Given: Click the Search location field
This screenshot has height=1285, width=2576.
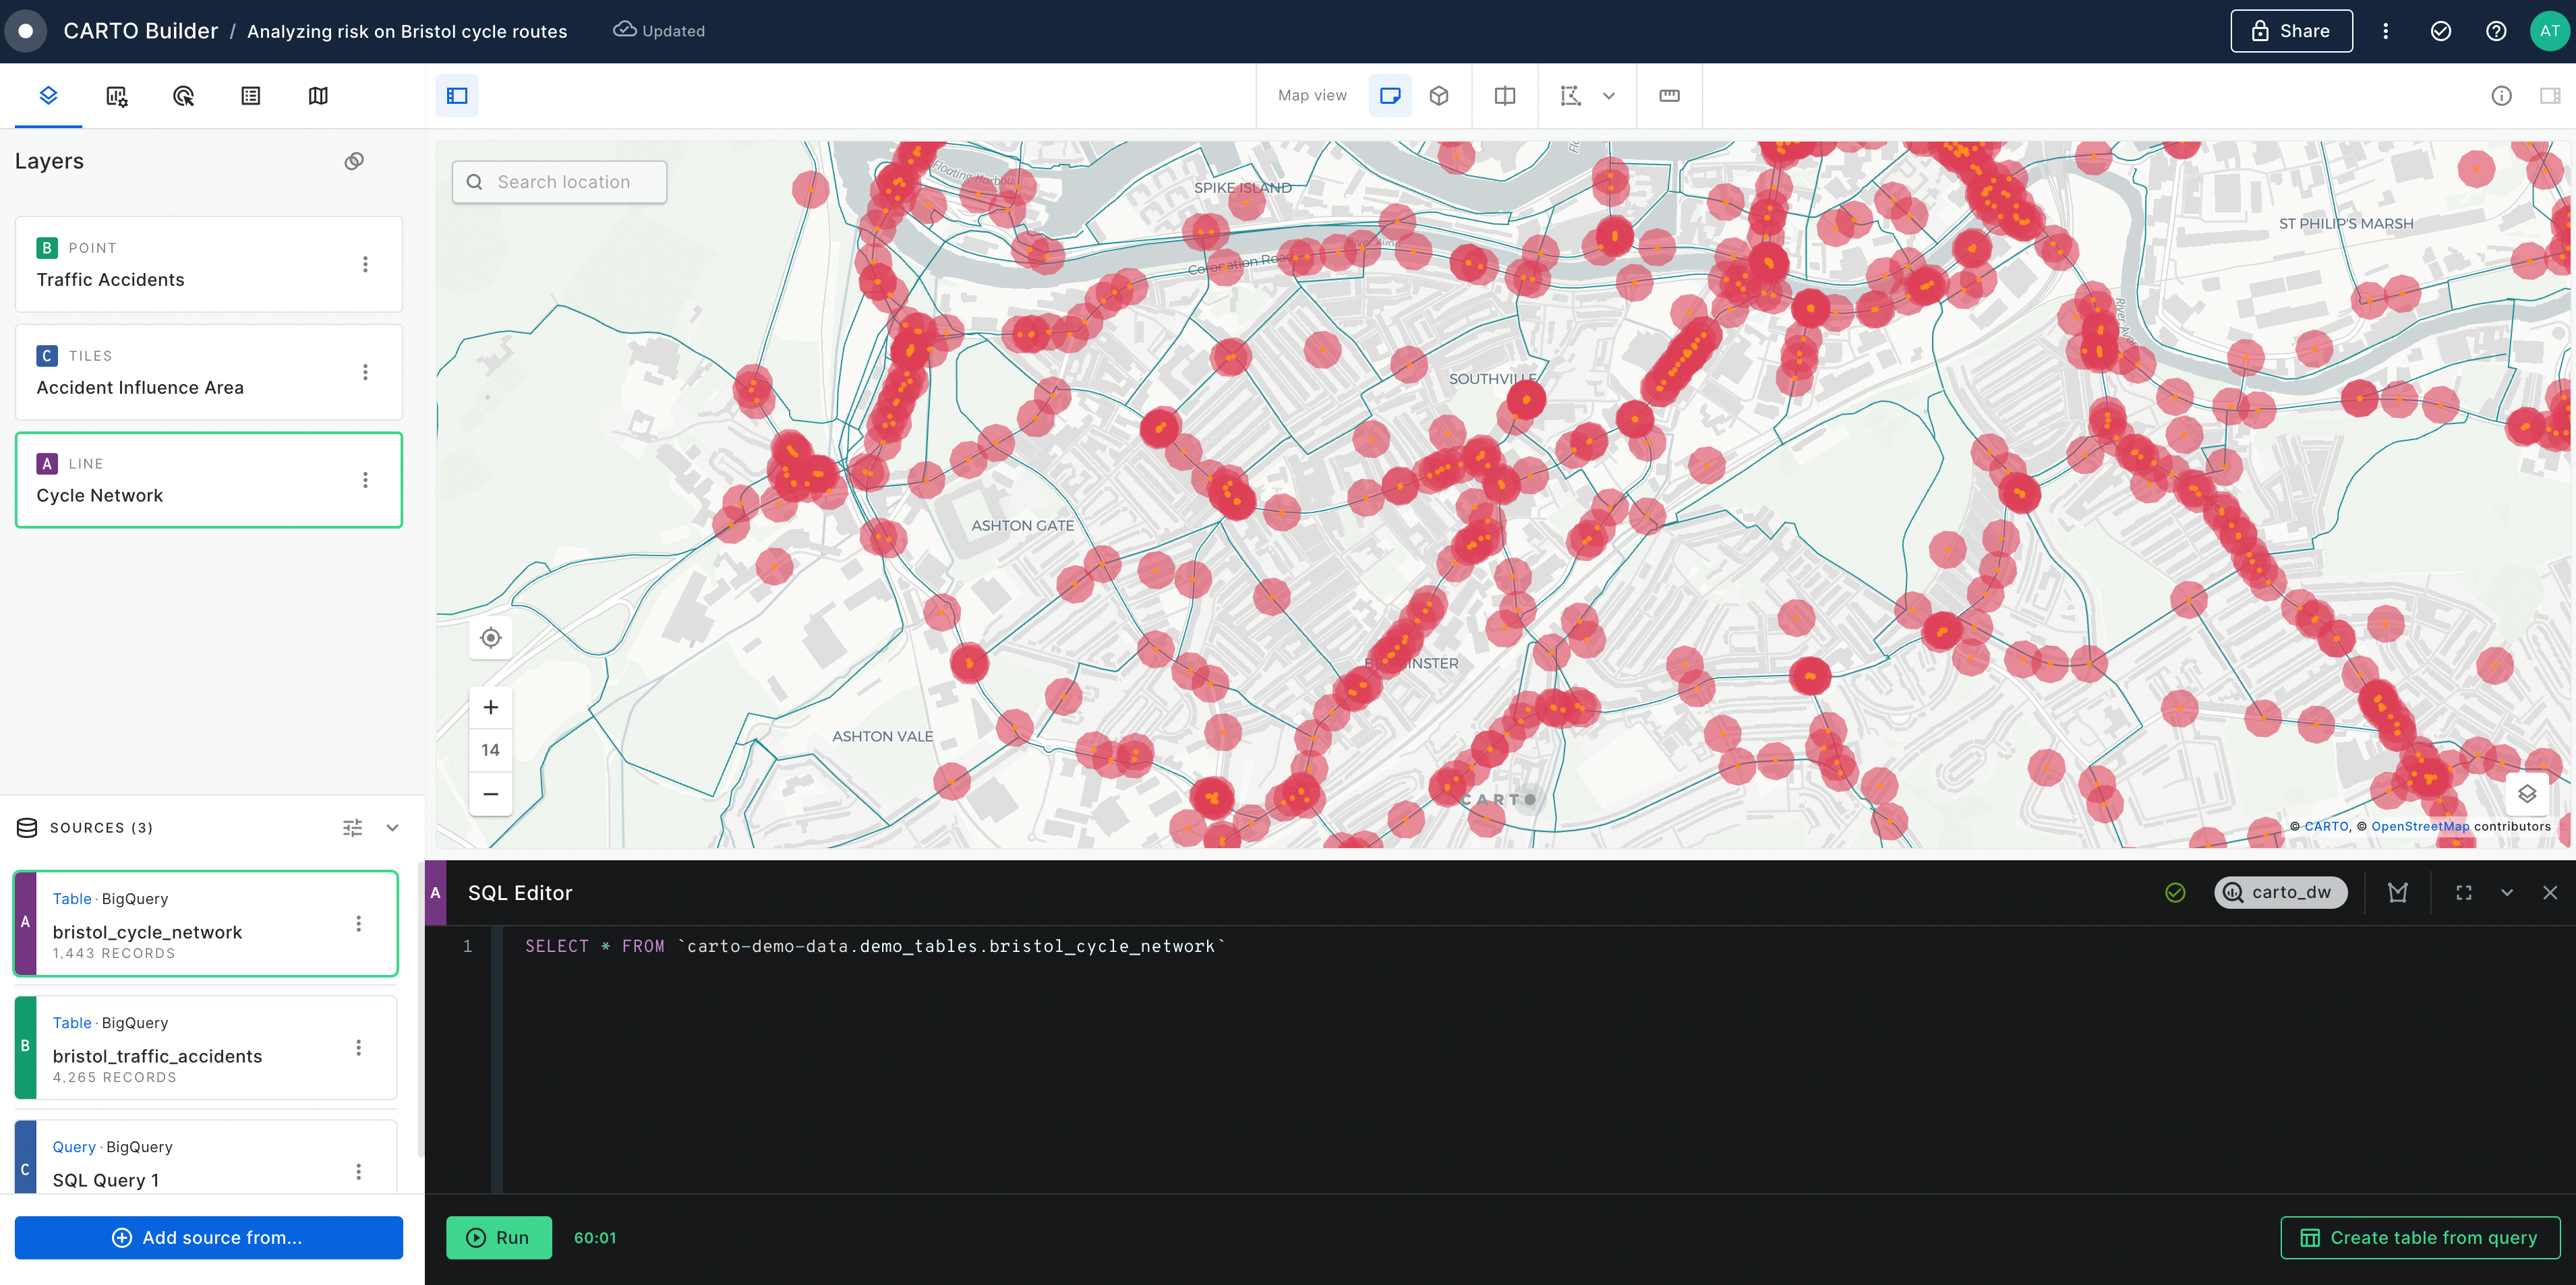Looking at the screenshot, I should coord(559,182).
